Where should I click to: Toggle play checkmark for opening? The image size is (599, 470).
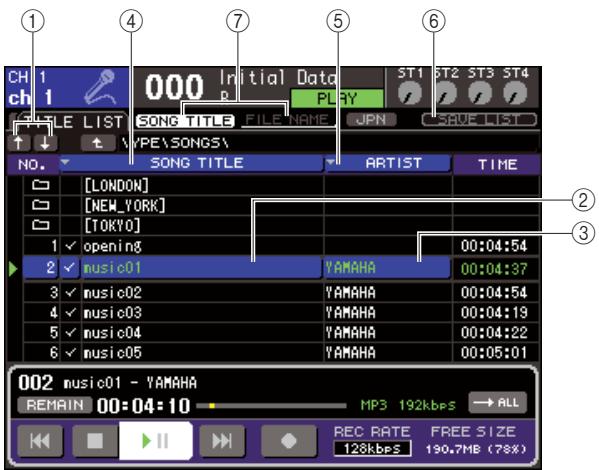click(70, 246)
